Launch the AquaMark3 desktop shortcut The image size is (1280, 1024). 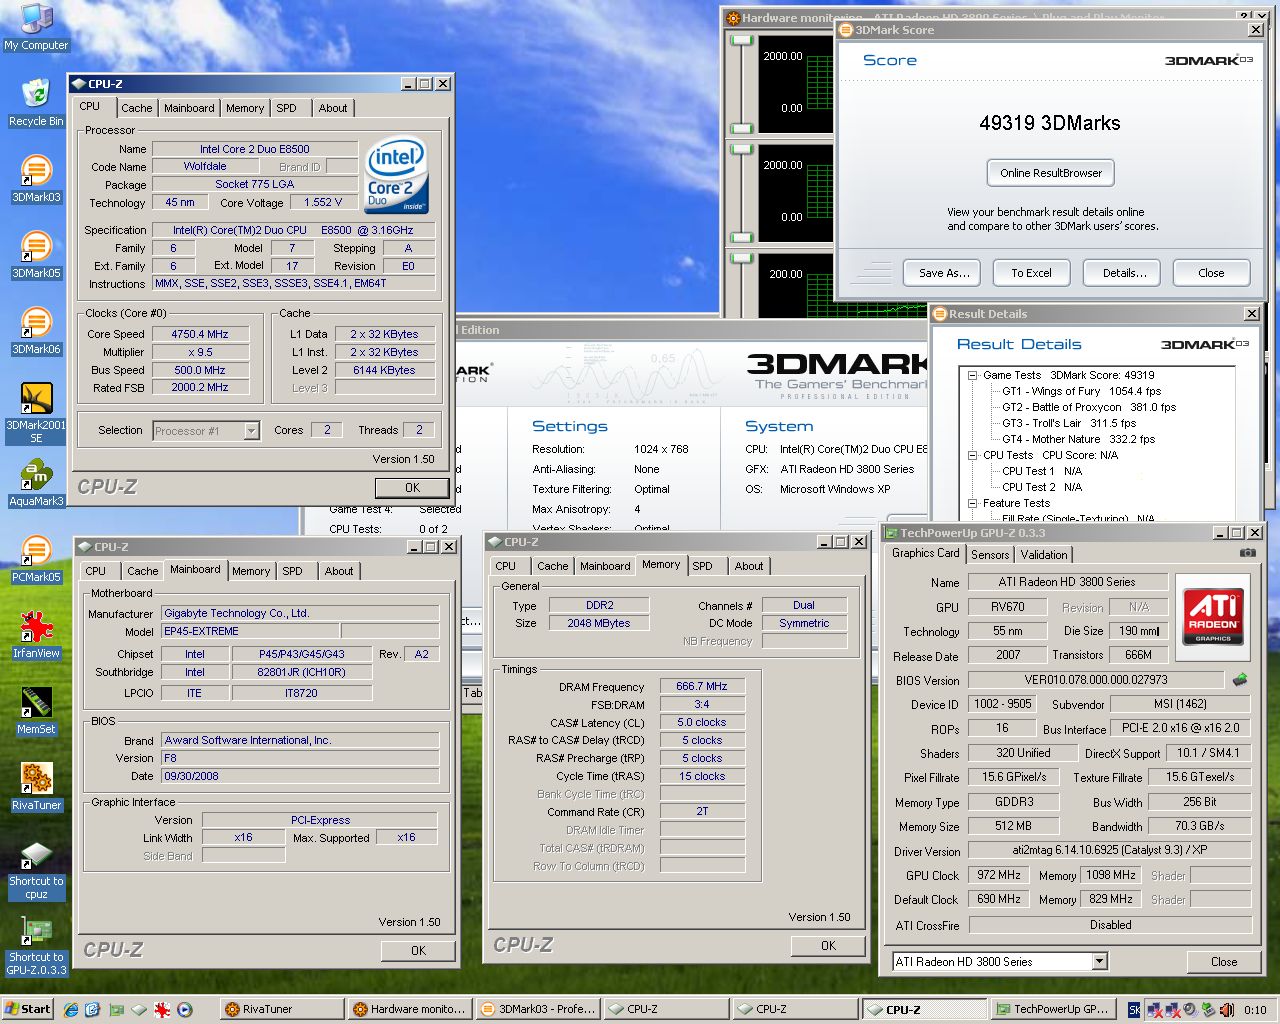pos(36,483)
